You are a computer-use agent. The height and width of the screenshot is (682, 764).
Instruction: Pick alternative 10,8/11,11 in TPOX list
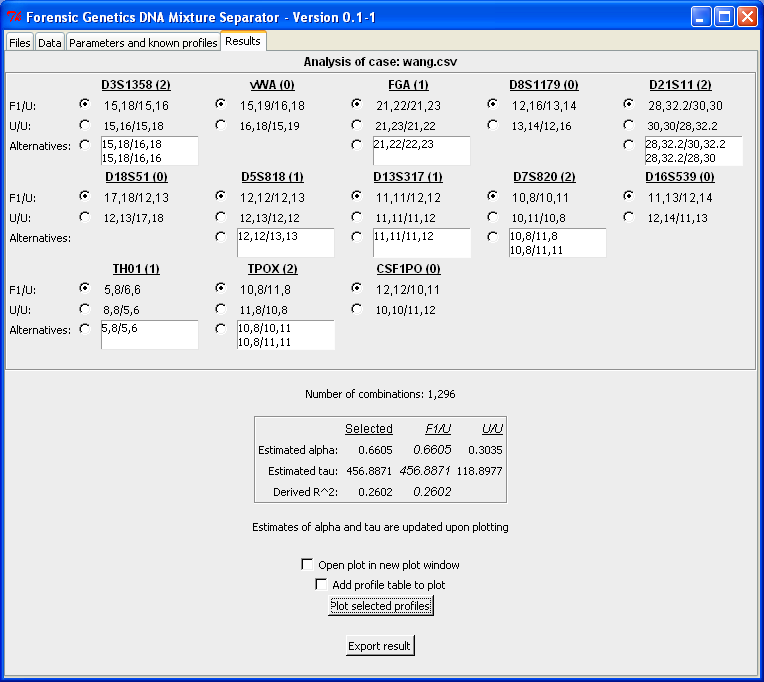pos(264,342)
